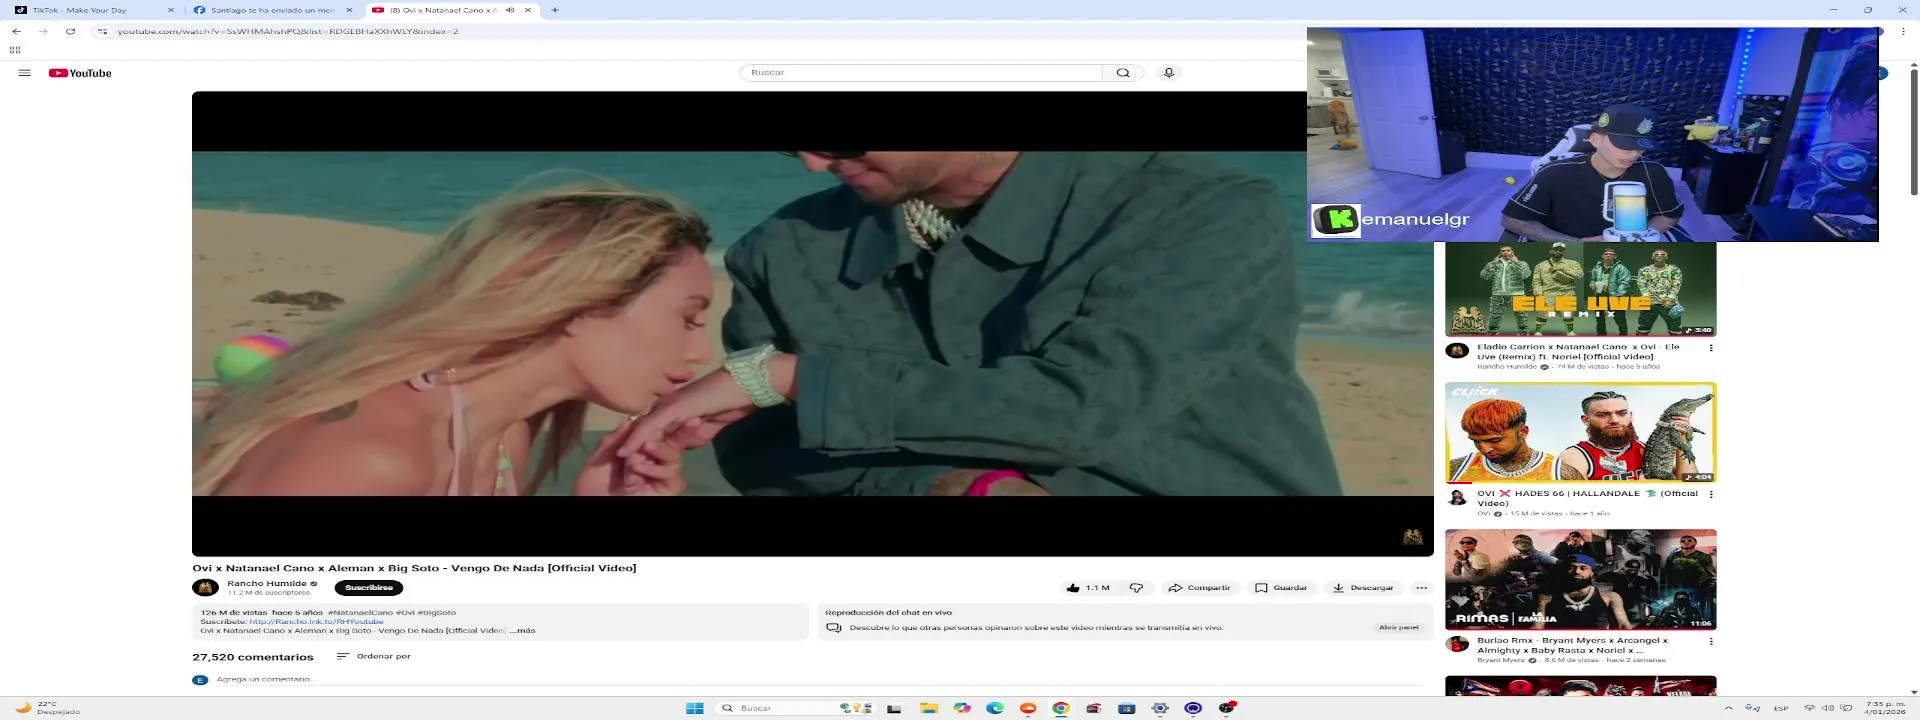The width and height of the screenshot is (1920, 720).
Task: Go forward with the browser forward arrow
Action: [43, 31]
